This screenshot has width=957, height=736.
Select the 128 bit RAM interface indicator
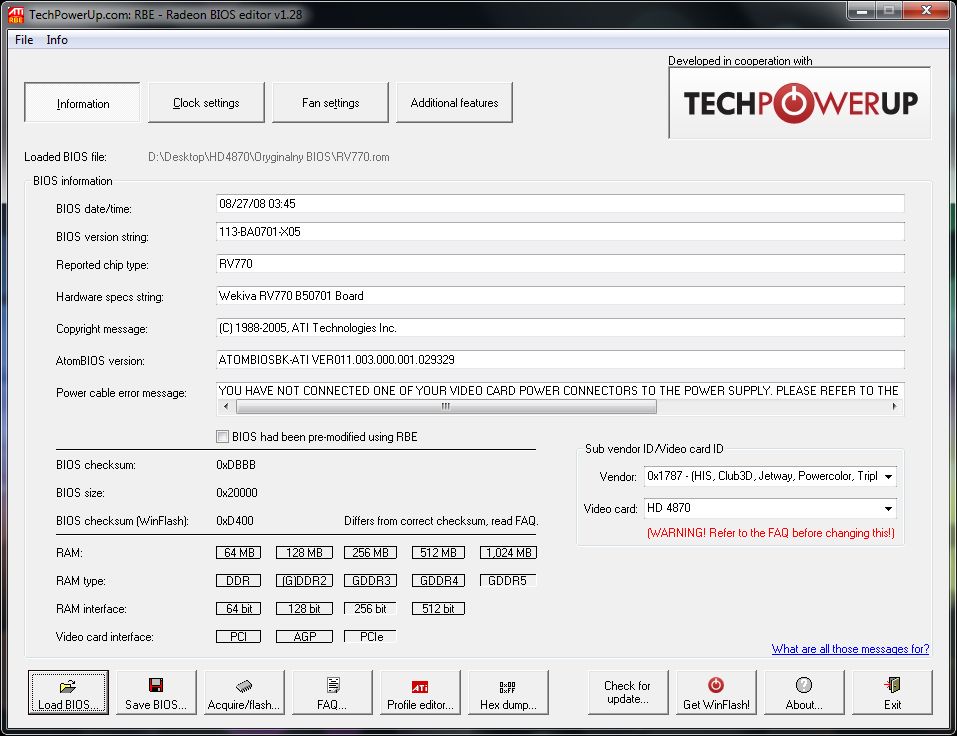point(305,609)
